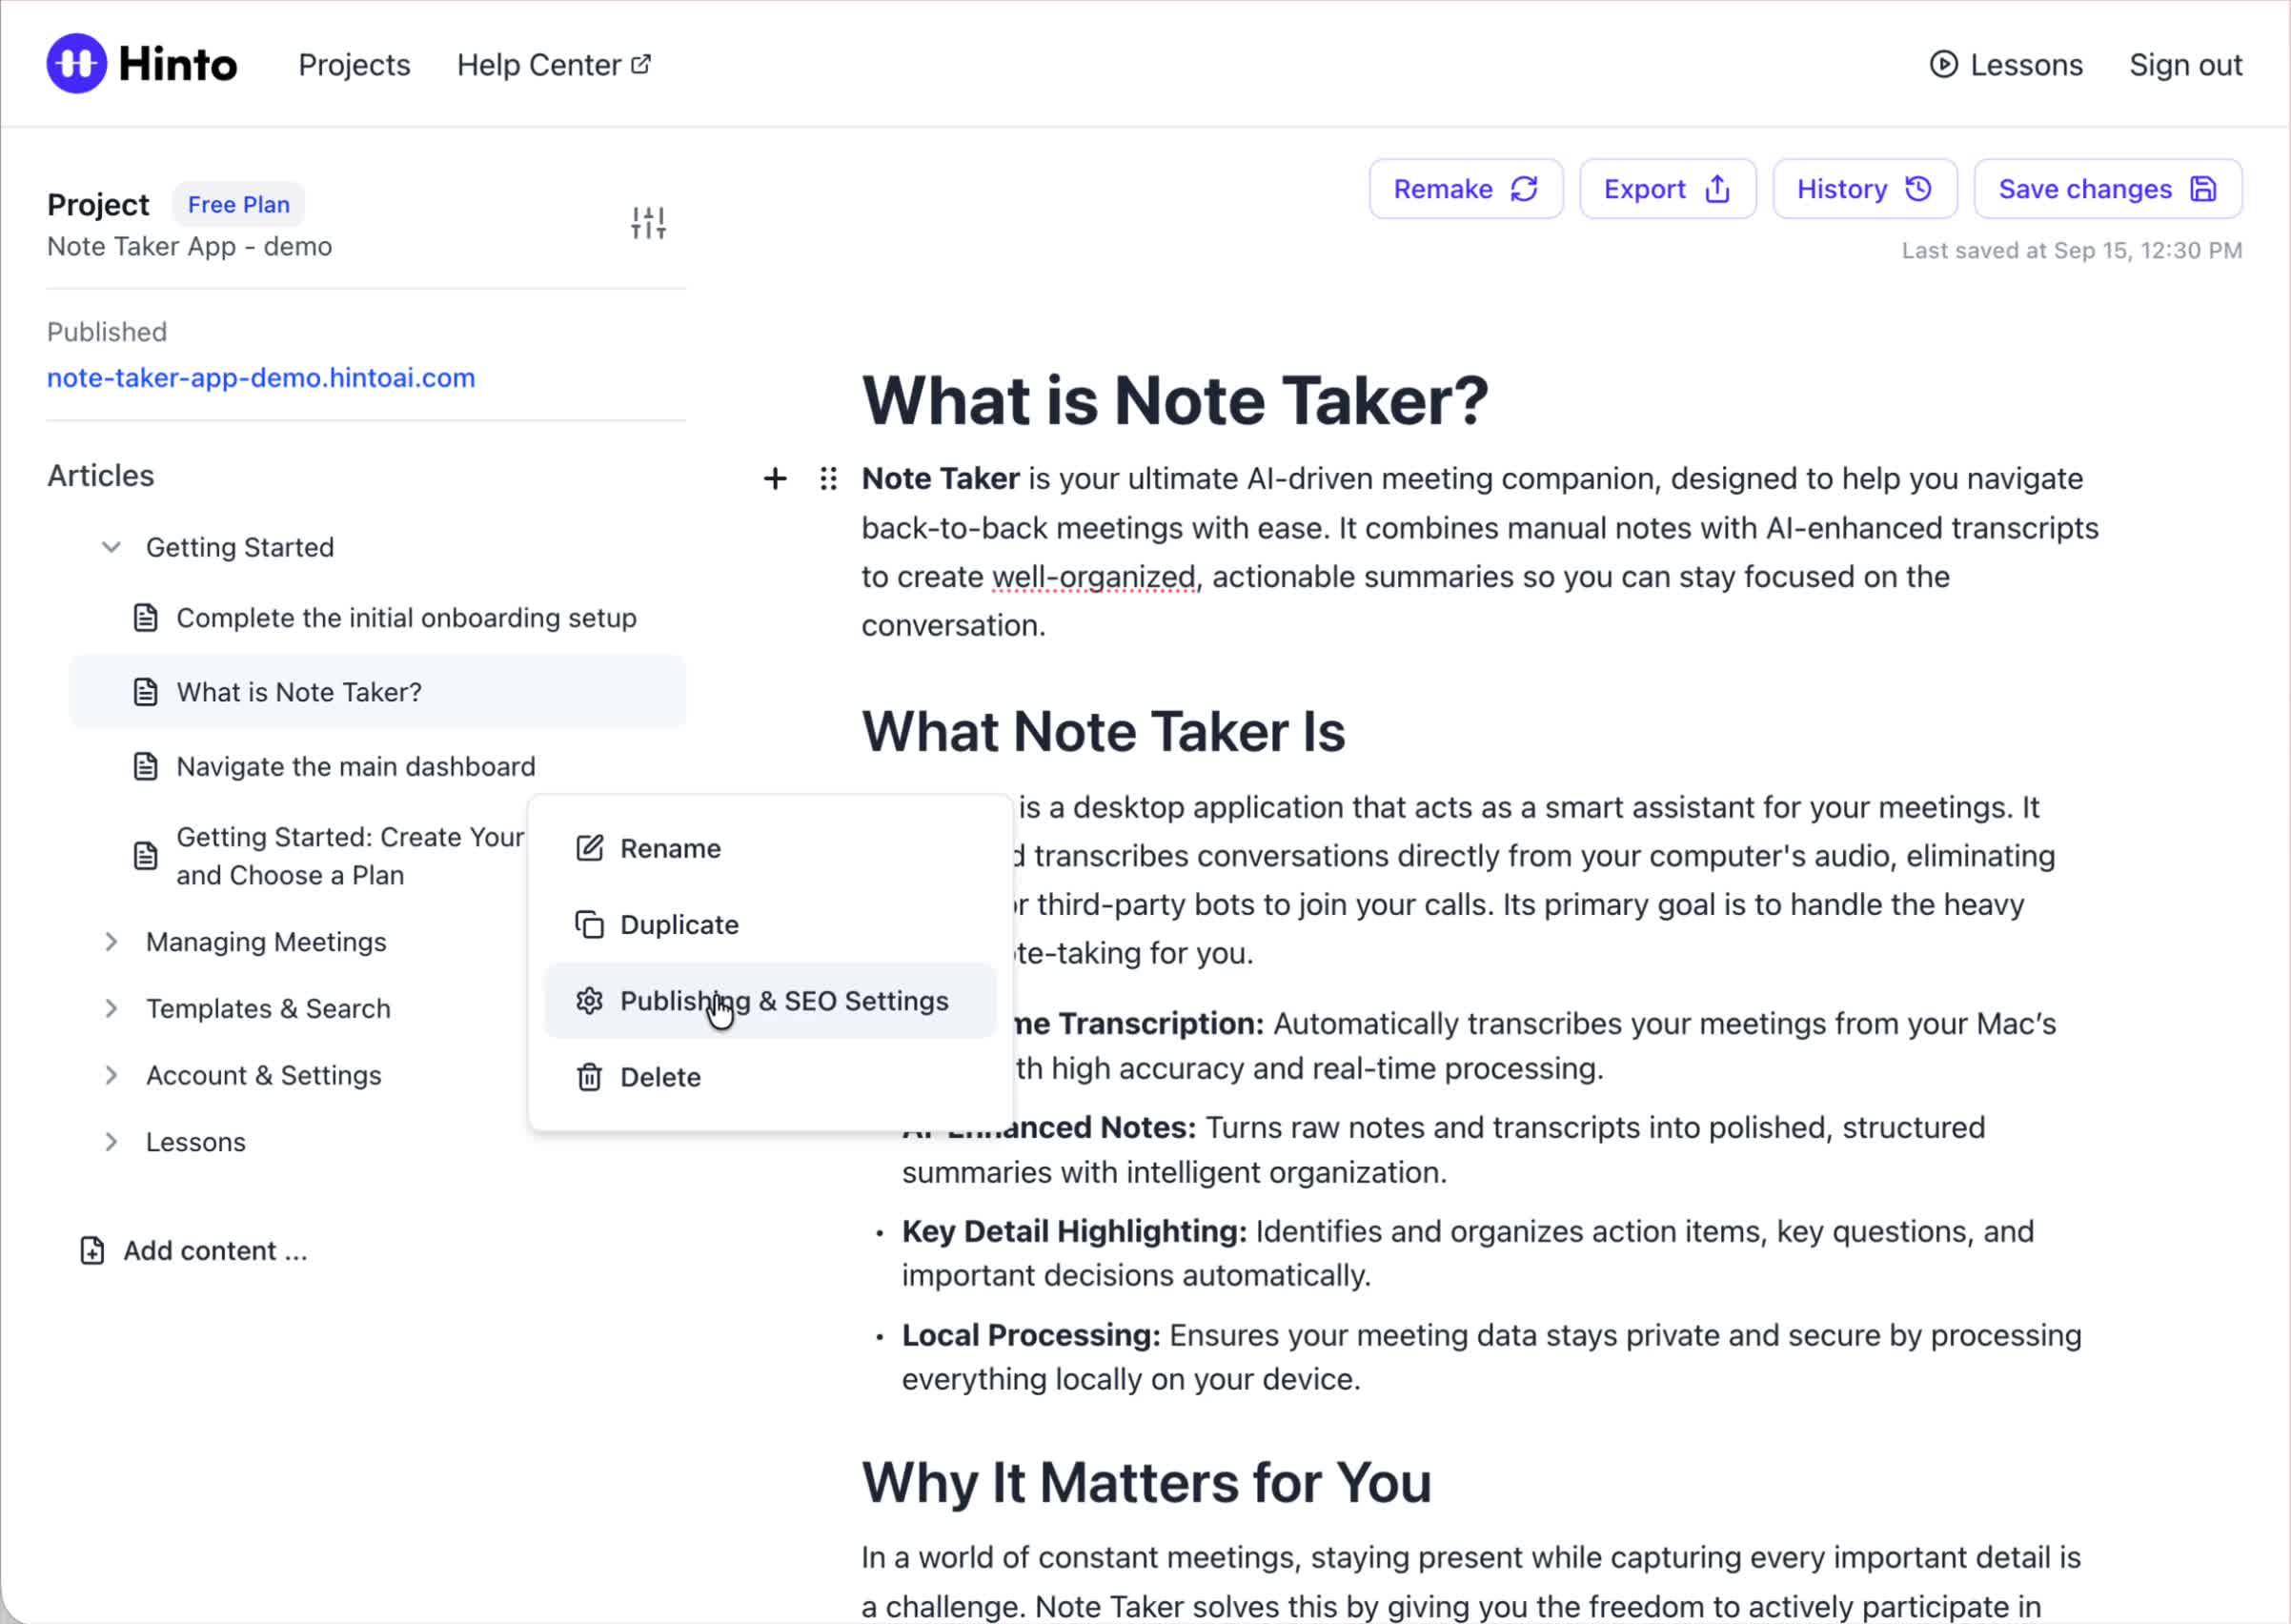Click the plus icon to add block
This screenshot has width=2291, height=1624.
pyautogui.click(x=775, y=479)
